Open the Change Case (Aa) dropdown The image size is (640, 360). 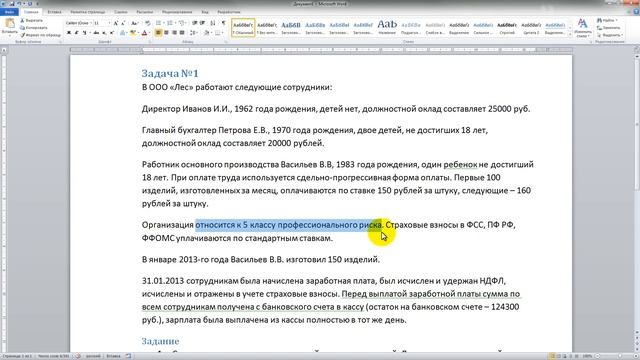coord(135,23)
